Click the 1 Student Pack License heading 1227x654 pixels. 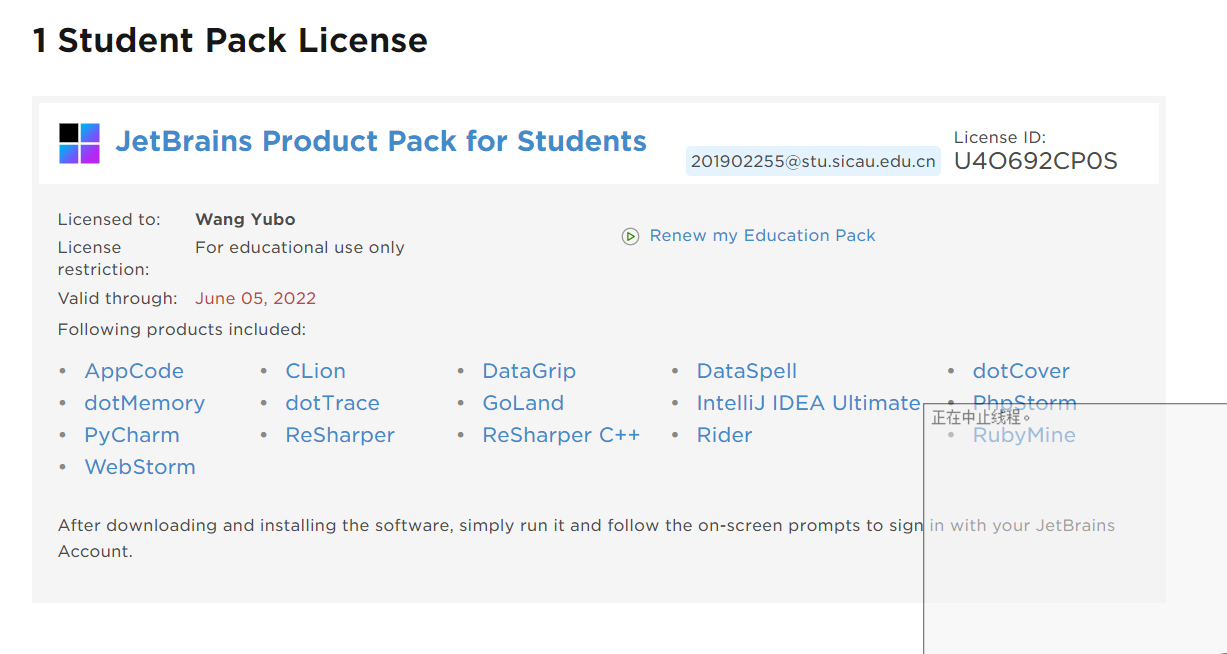click(x=230, y=40)
